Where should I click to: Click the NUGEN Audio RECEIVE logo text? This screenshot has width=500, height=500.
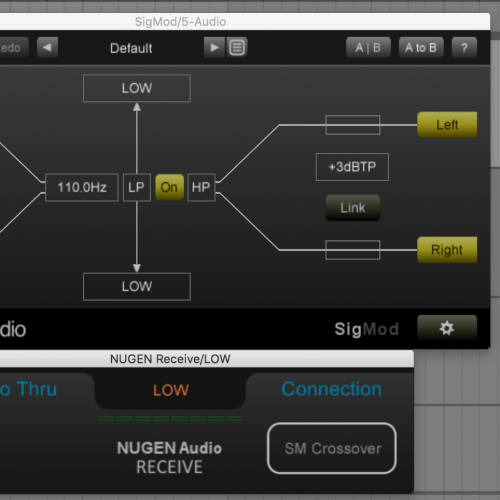click(x=169, y=457)
